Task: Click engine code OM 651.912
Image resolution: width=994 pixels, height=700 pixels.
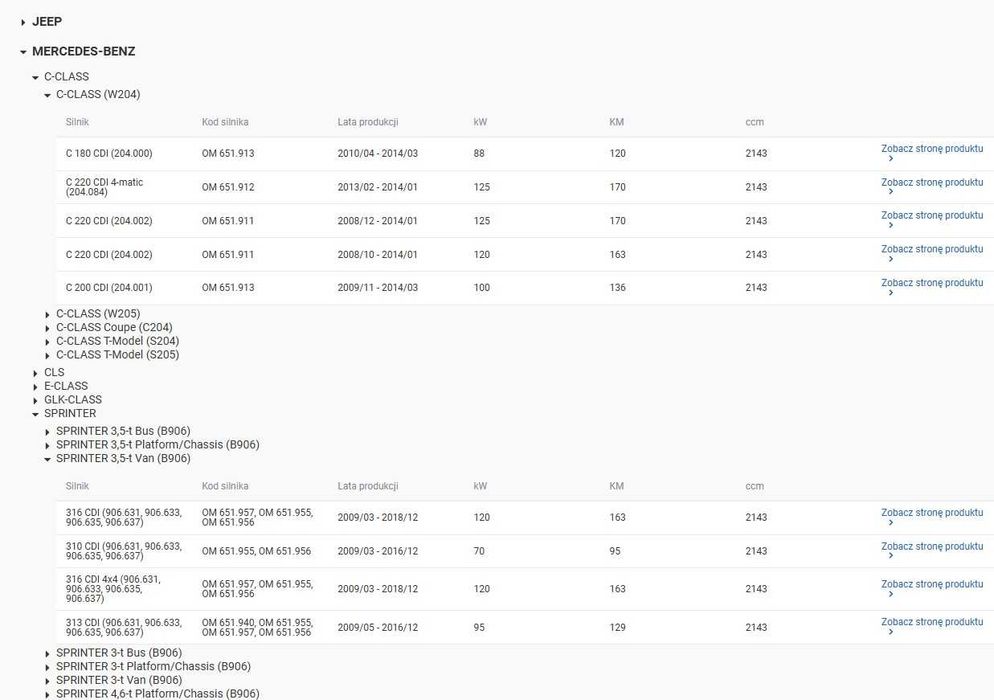Action: click(228, 187)
